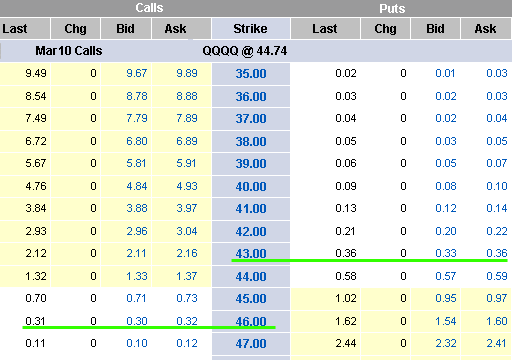Click put ask 0.10 for strike 40

(x=497, y=186)
